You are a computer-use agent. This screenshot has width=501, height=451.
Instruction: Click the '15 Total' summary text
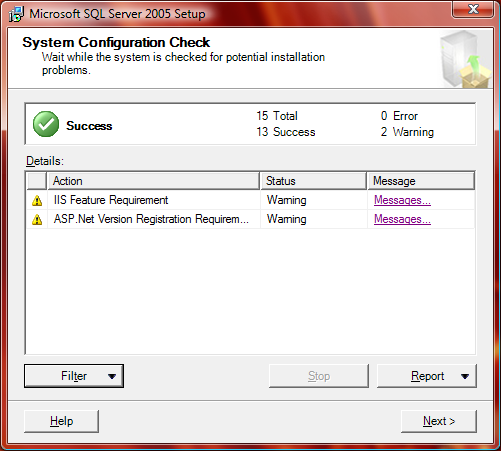[x=277, y=116]
